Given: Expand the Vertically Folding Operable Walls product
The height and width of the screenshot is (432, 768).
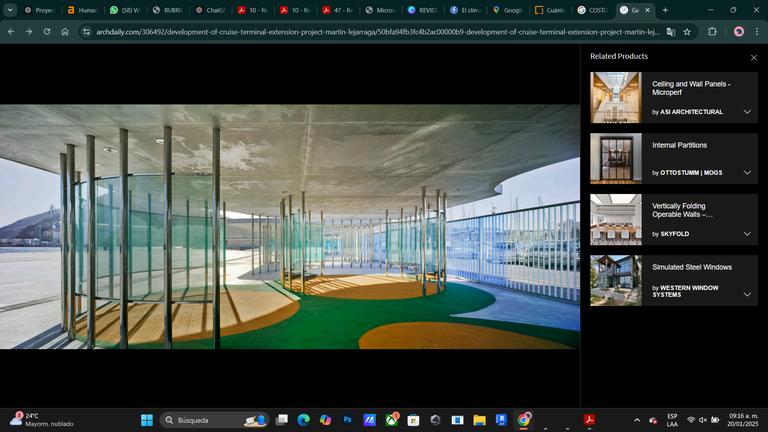Looking at the screenshot, I should coord(747,234).
